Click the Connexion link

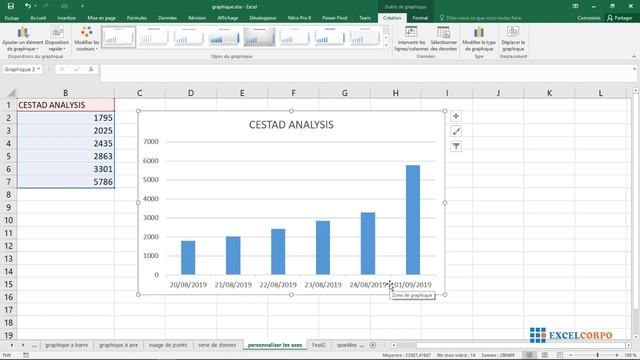589,18
